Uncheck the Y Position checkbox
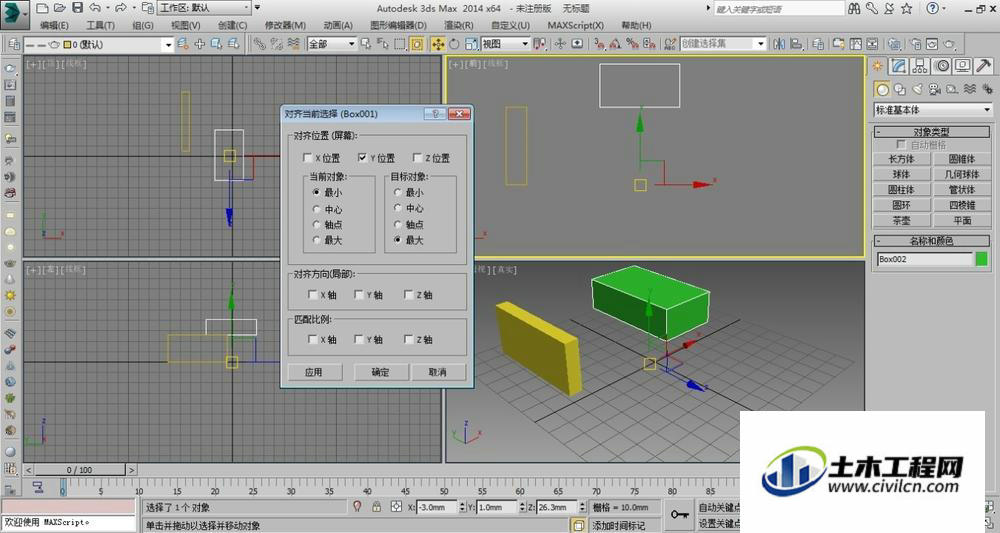The image size is (1000, 533). pos(363,157)
